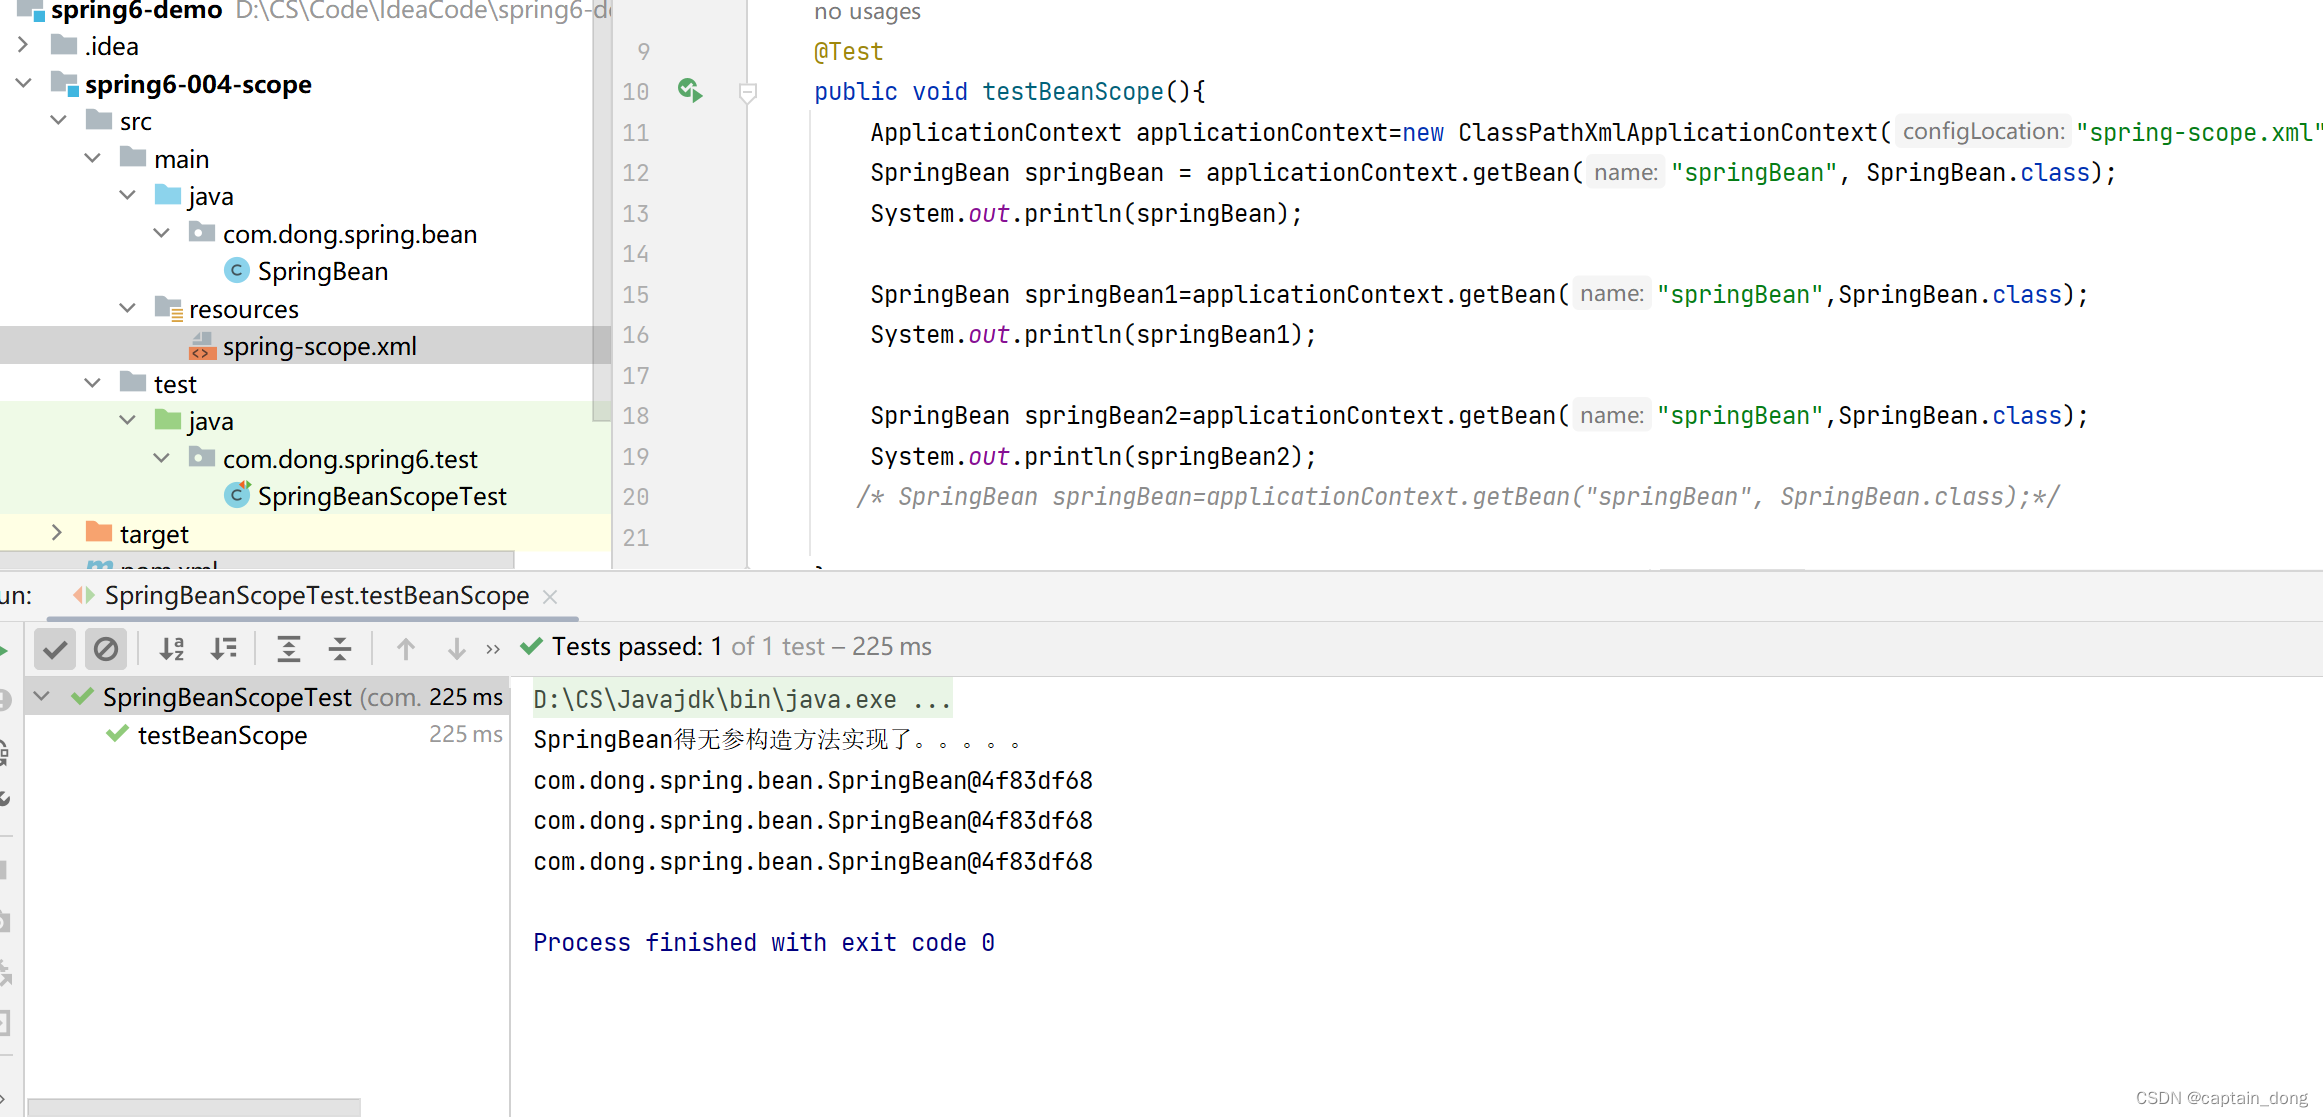Expand all nodes in the test results tree

[289, 647]
